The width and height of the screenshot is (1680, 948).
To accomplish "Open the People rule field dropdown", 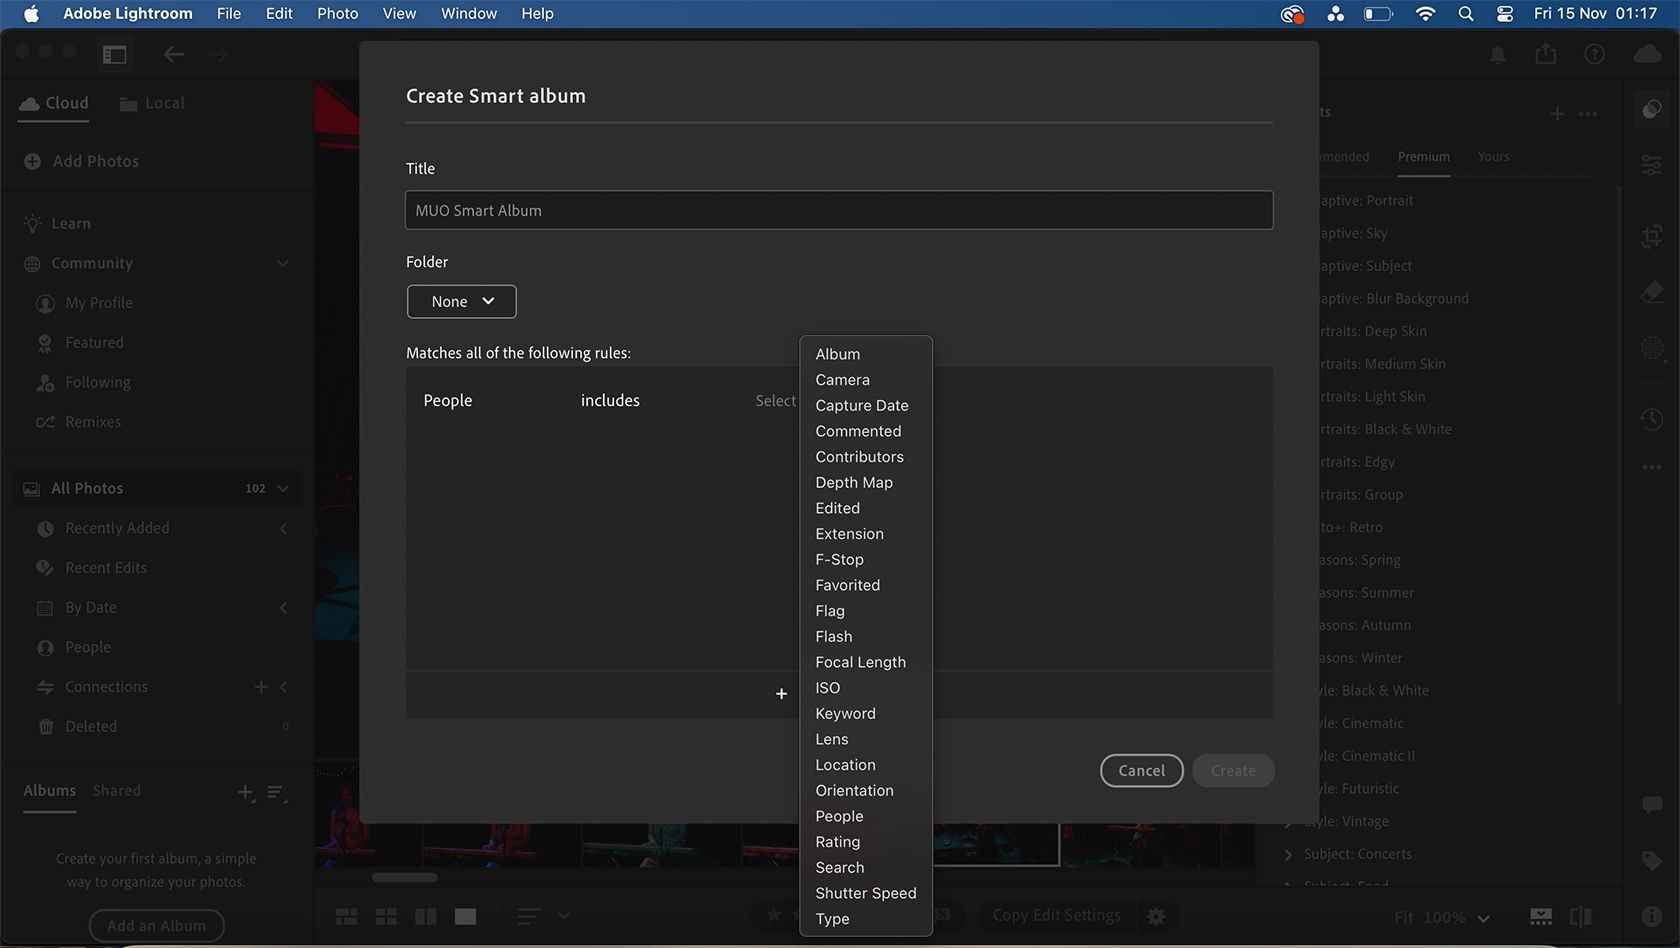I will pyautogui.click(x=447, y=400).
